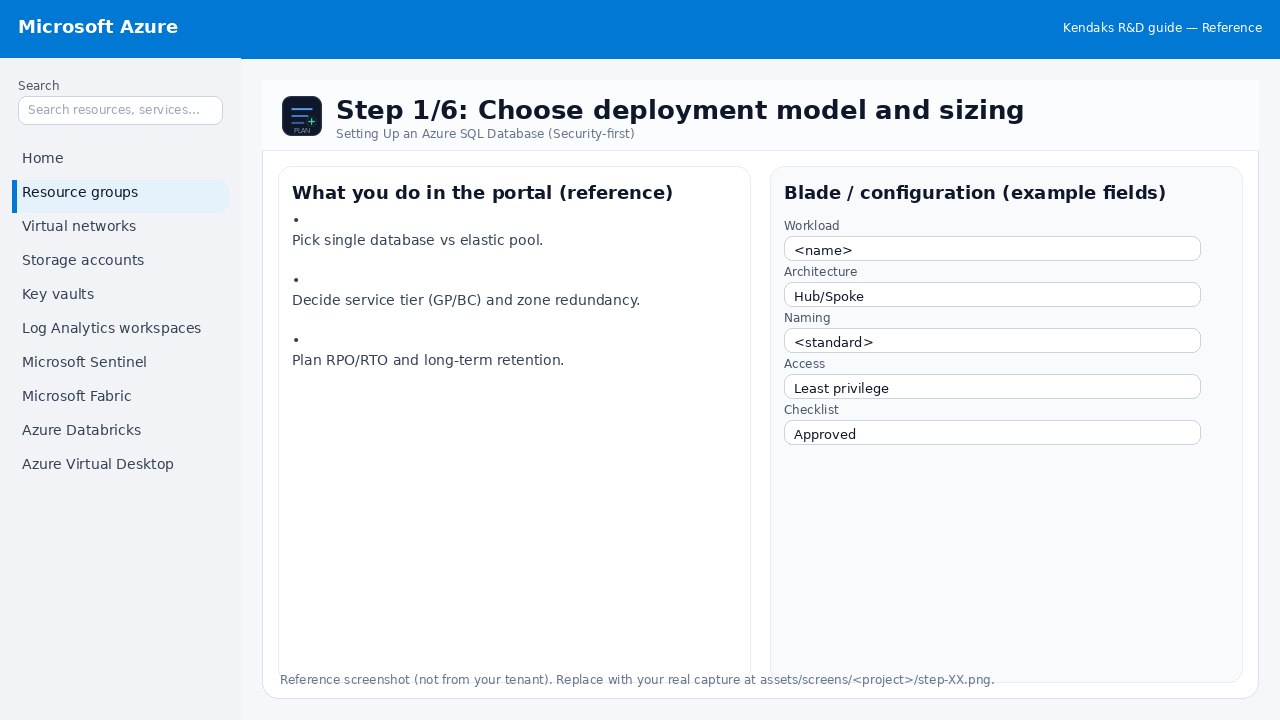Click 'Plan RPO/RTO and long-term retention.'
Viewport: 1280px width, 720px height.
coord(428,360)
